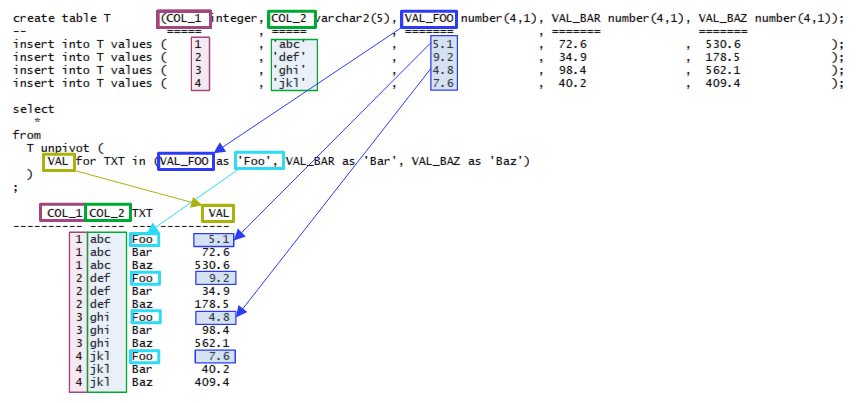The height and width of the screenshot is (403, 856).
Task: Click the select keyword
Action: pyautogui.click(x=33, y=109)
